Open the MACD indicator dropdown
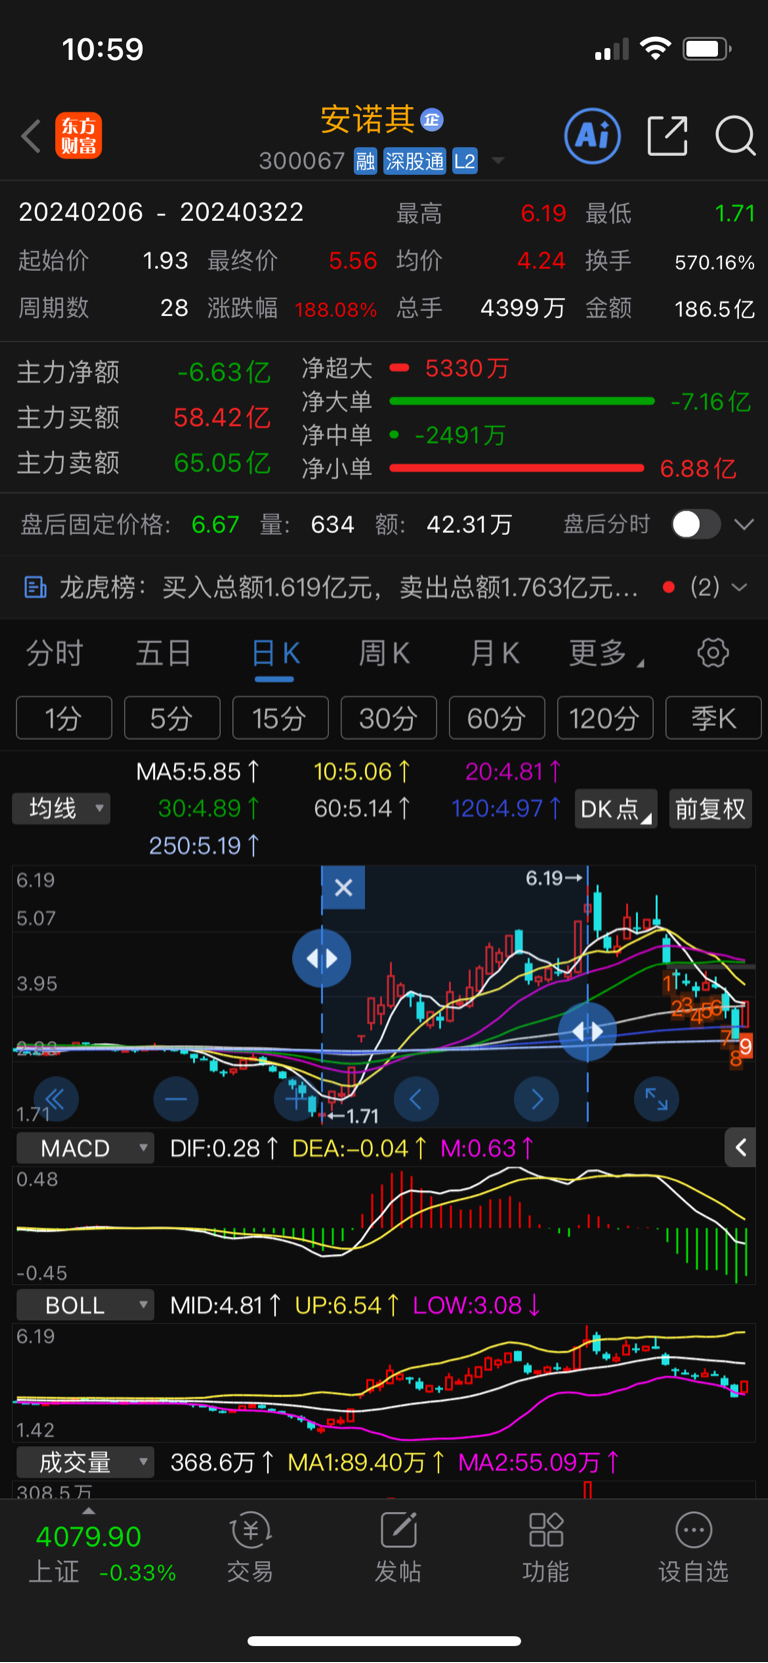 85,1148
